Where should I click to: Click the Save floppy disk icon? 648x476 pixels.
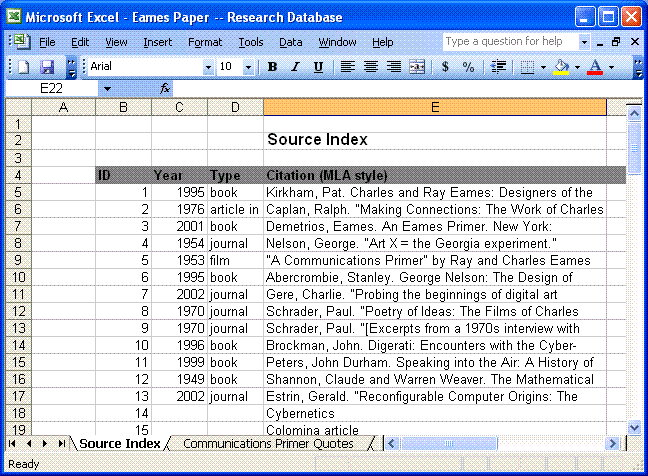[x=47, y=67]
